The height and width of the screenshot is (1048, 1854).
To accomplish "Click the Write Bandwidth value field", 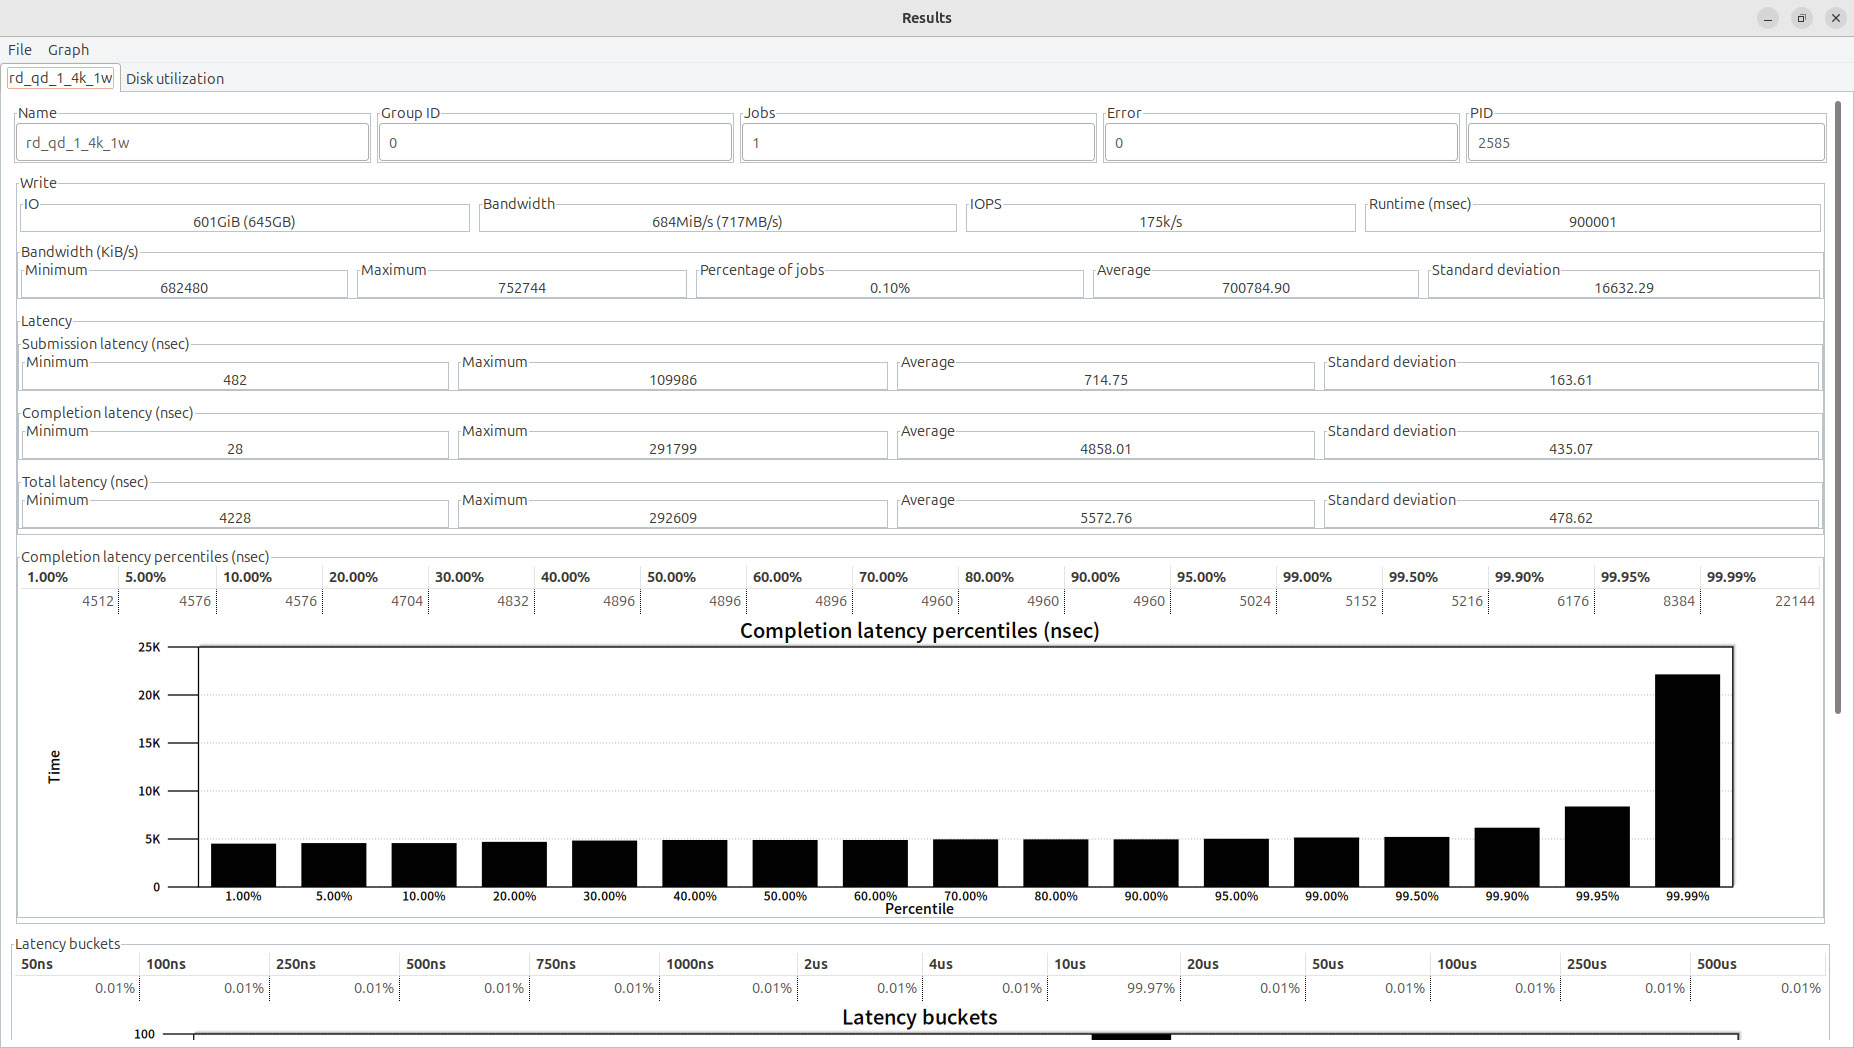I will coord(717,222).
